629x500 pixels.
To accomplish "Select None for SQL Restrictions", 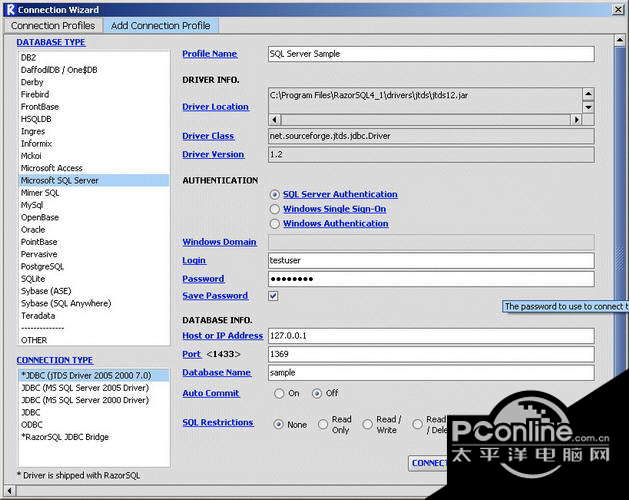I will pos(278,425).
